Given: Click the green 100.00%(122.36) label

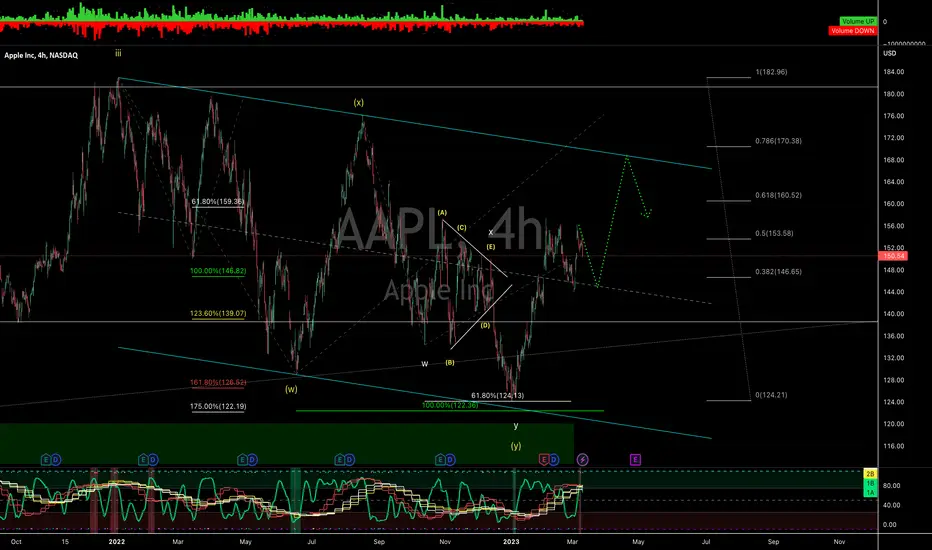Looking at the screenshot, I should (x=450, y=406).
